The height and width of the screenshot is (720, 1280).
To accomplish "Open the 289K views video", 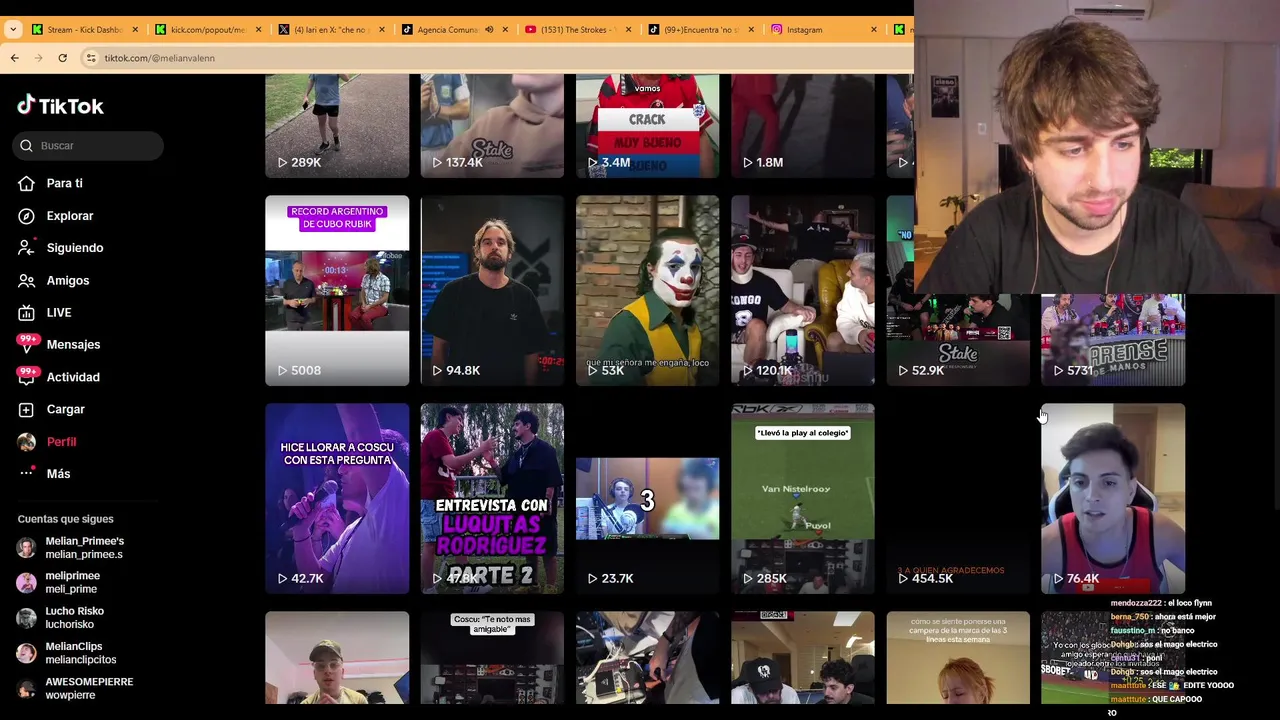I will 337,126.
